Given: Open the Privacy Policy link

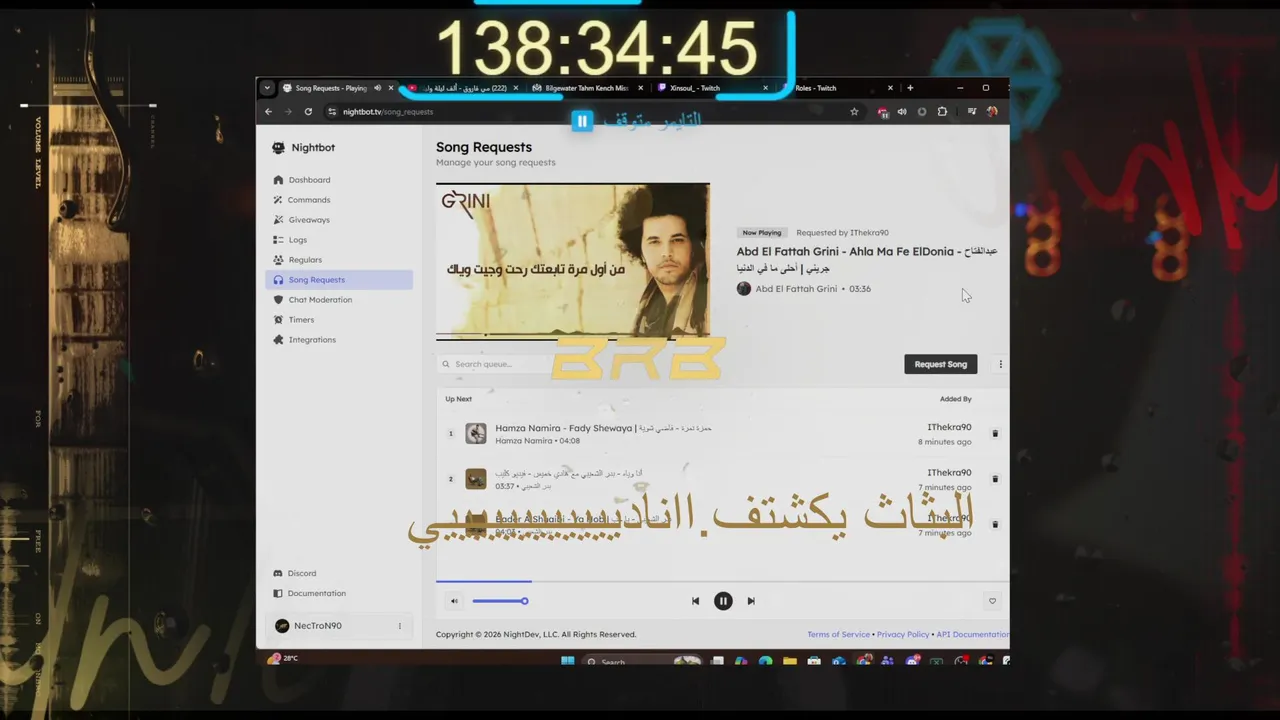Looking at the screenshot, I should click(903, 634).
